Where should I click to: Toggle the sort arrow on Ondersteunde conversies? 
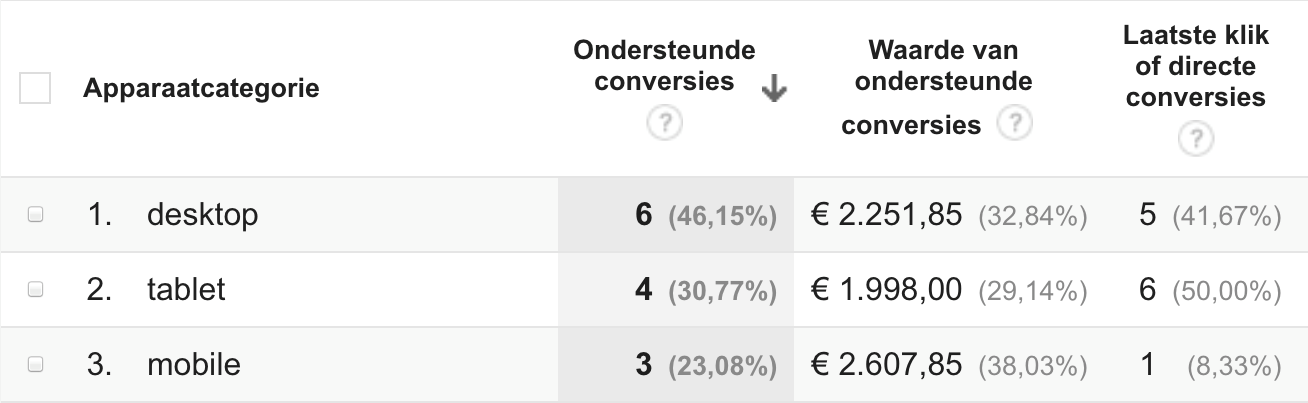pyautogui.click(x=773, y=91)
